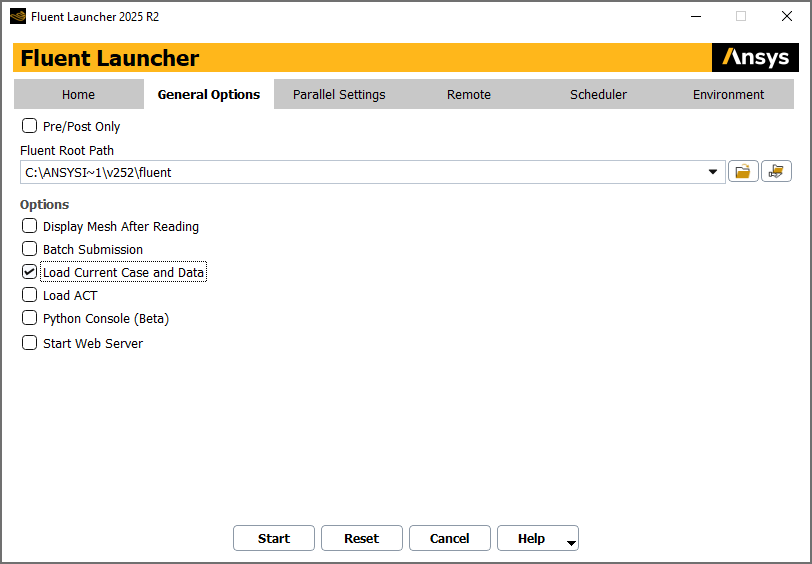The height and width of the screenshot is (564, 812).
Task: Click the Start button
Action: [x=274, y=539]
